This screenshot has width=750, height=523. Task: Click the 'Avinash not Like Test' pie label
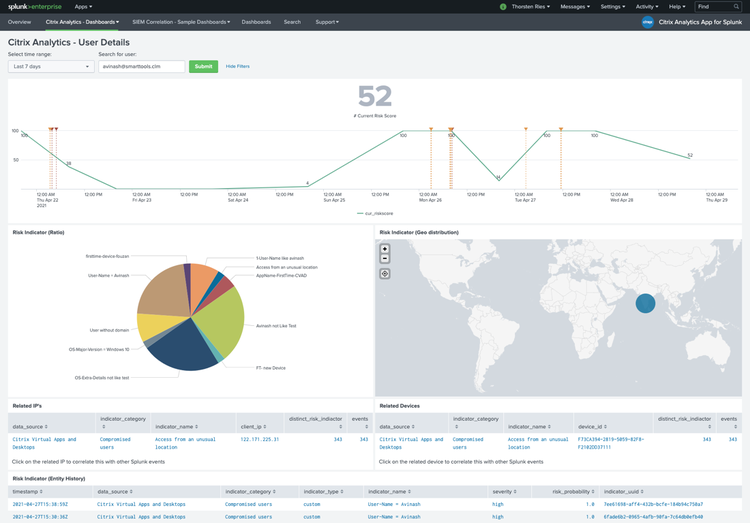coord(276,326)
